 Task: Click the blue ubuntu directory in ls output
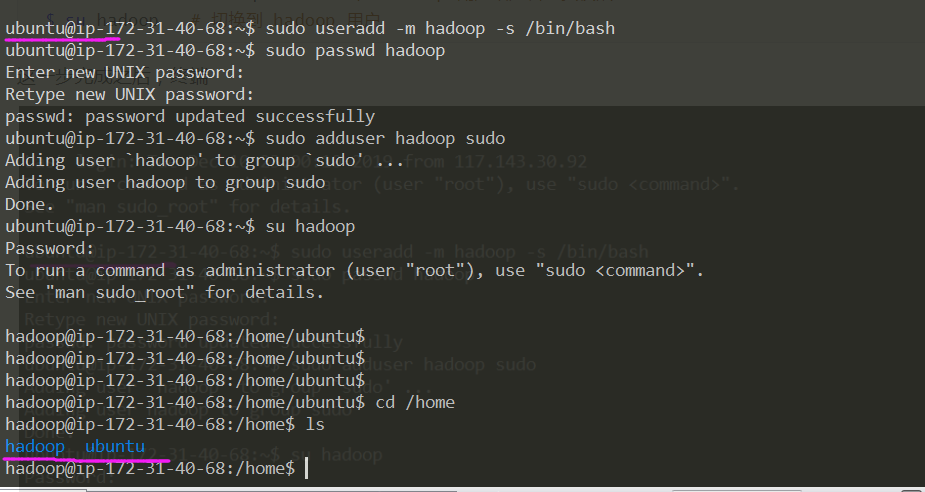[x=115, y=446]
